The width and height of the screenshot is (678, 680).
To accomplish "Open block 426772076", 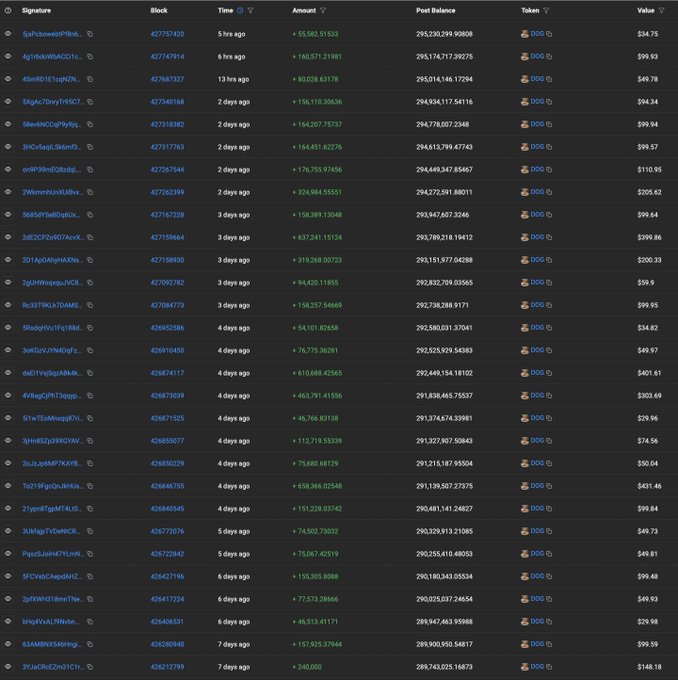I will click(x=167, y=531).
